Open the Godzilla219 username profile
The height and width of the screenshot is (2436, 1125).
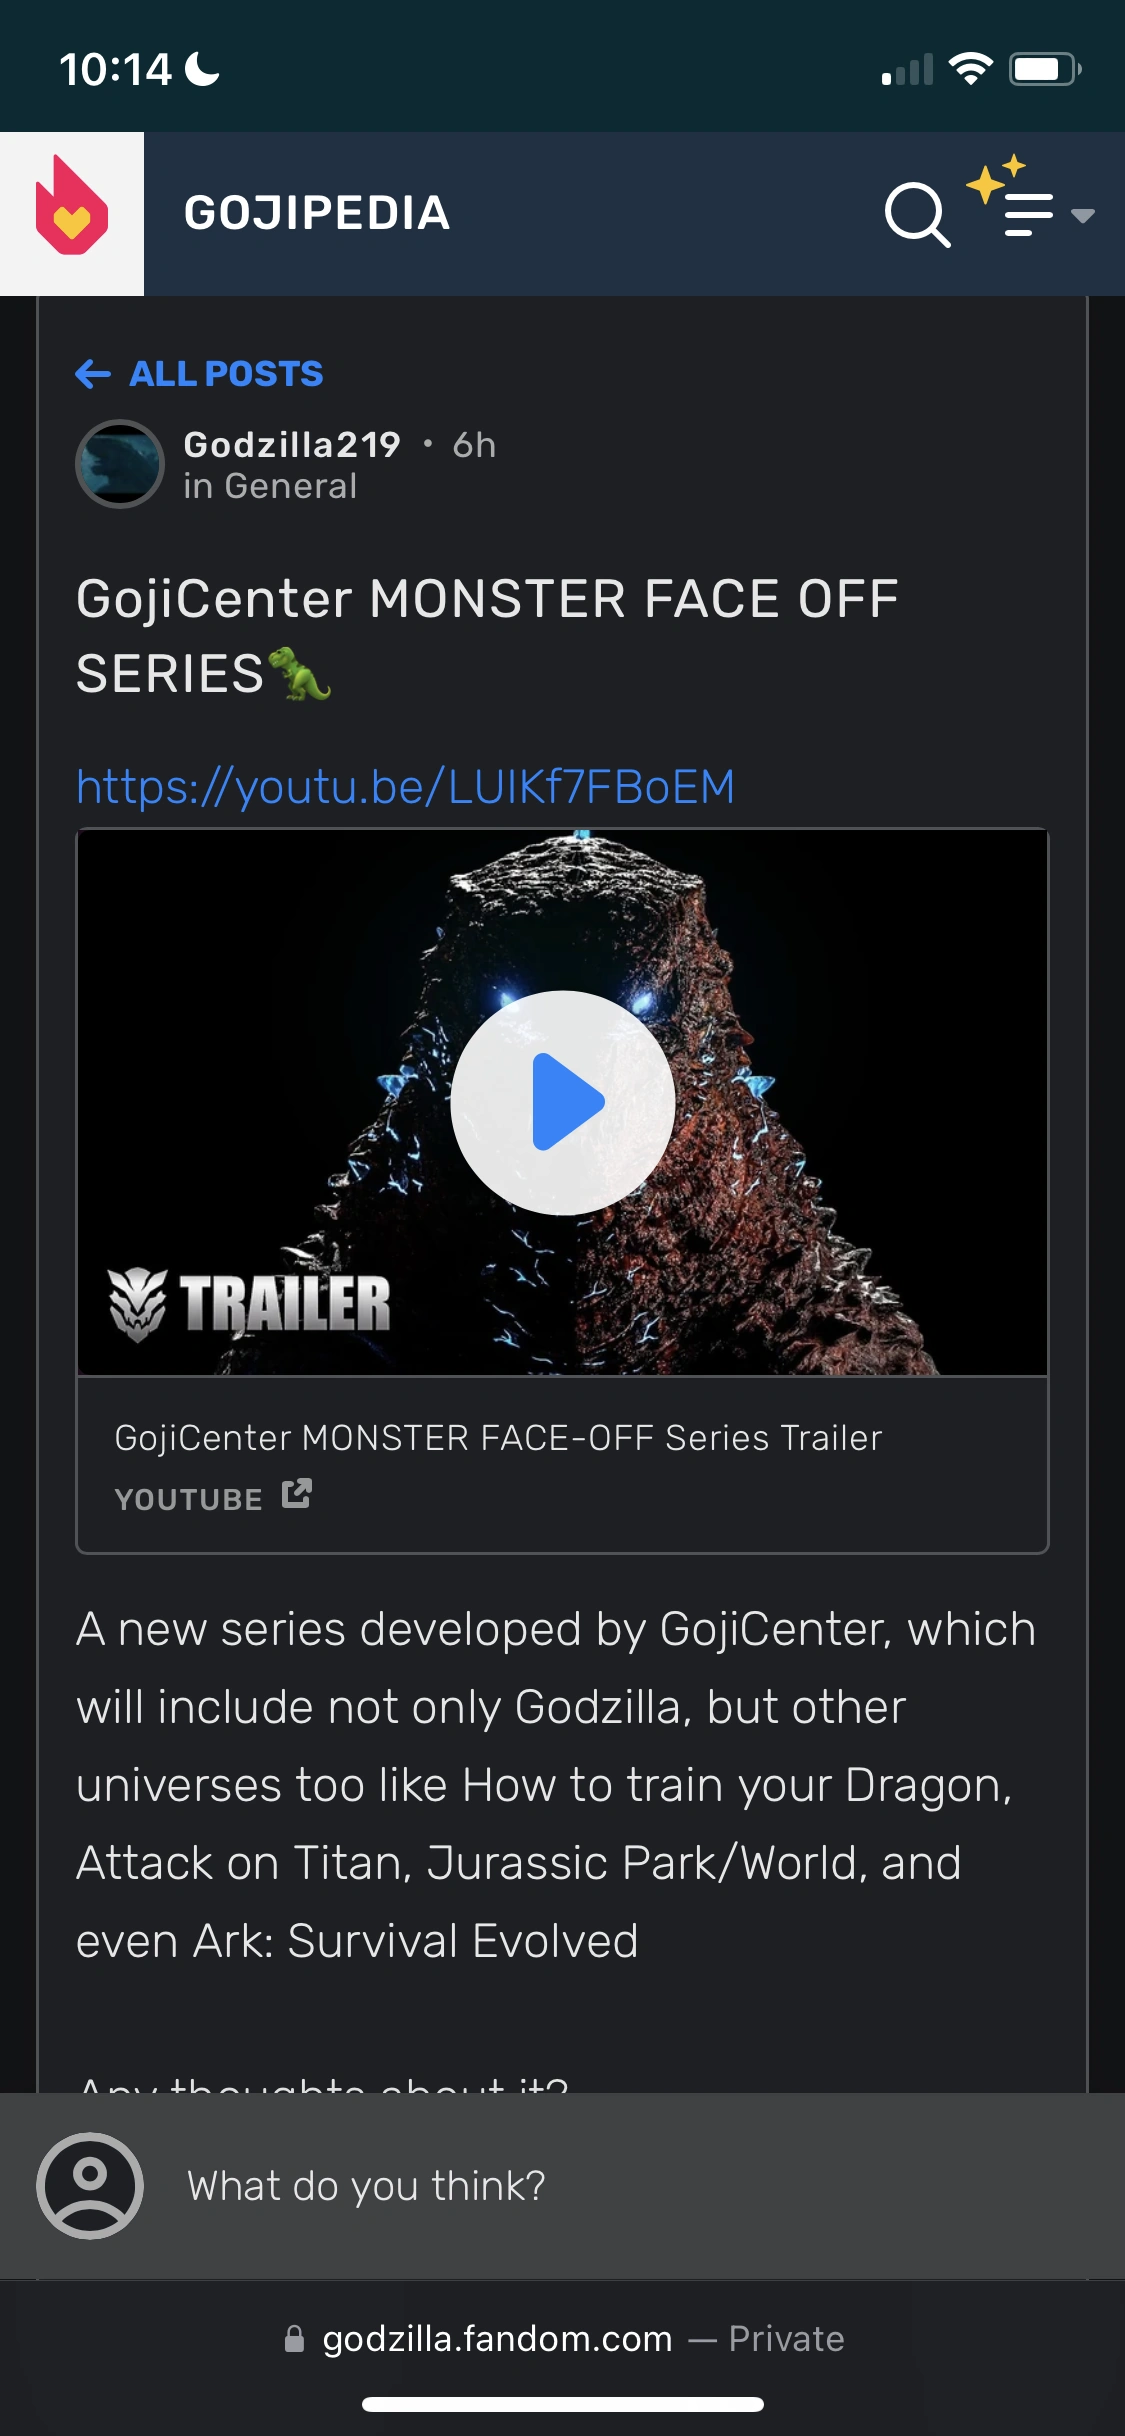point(292,445)
